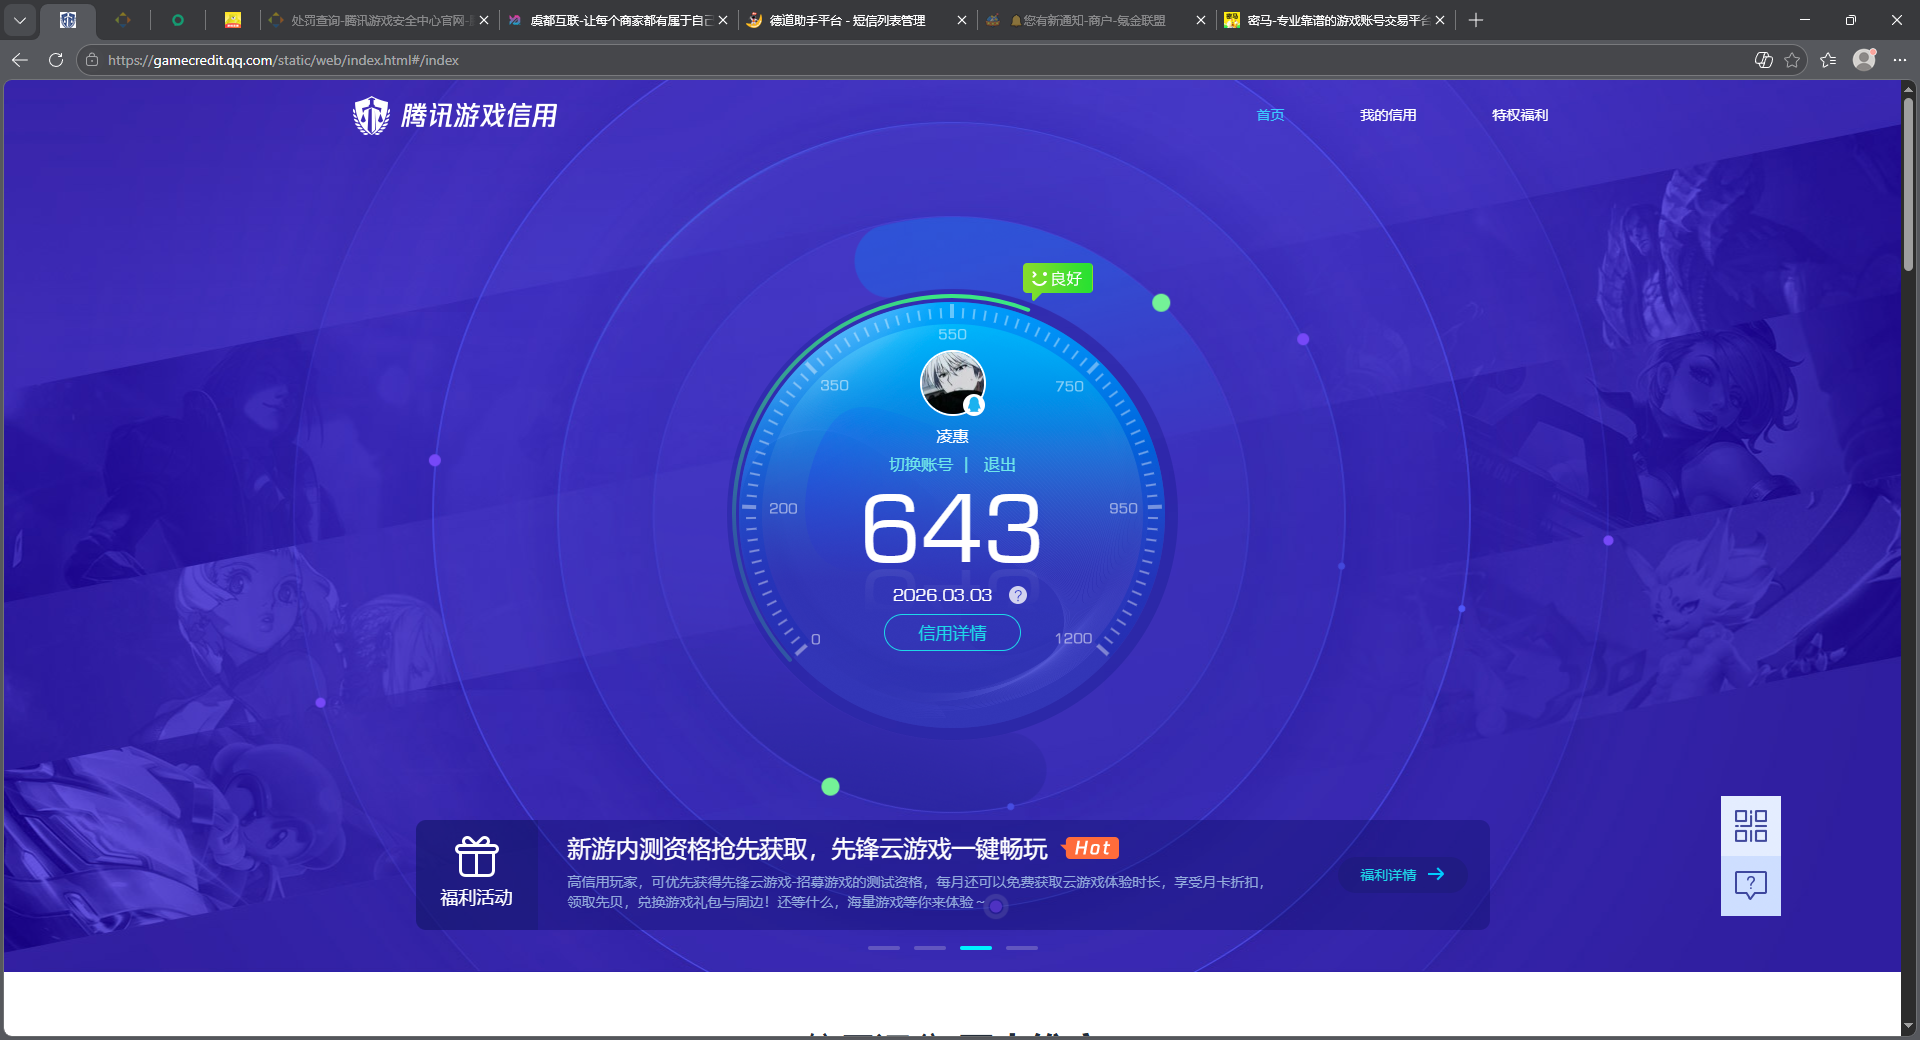Click the question mark next to the date

1018,595
